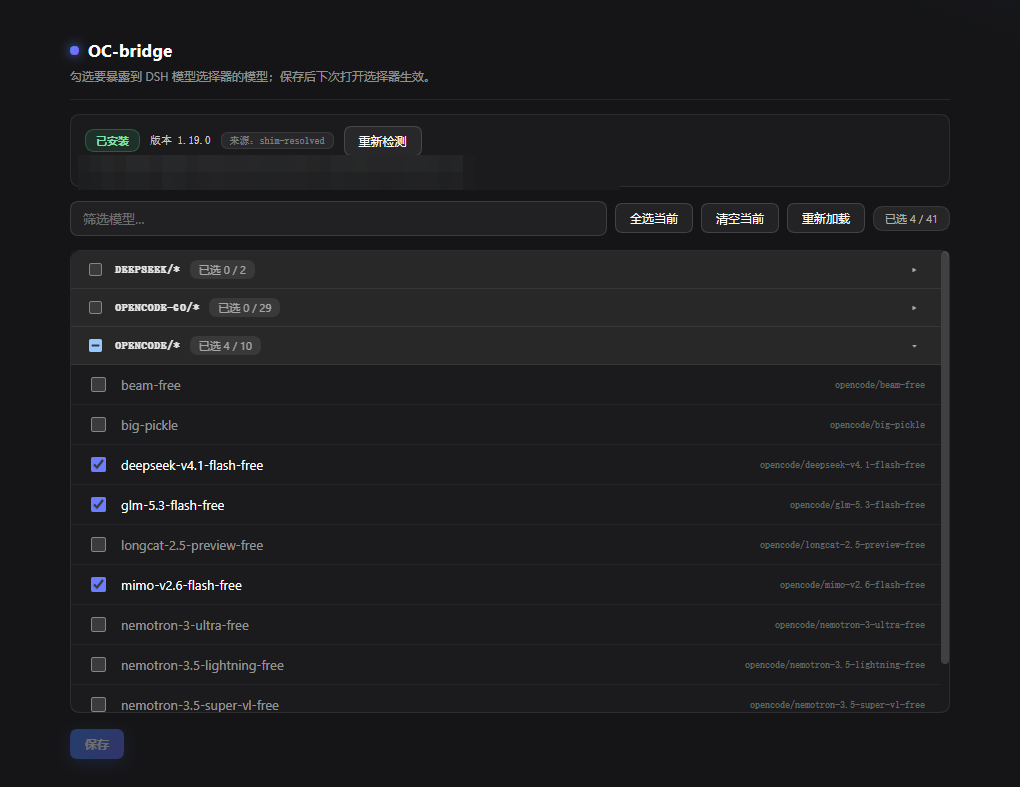Click the 重新加载 reload button

[x=825, y=219]
